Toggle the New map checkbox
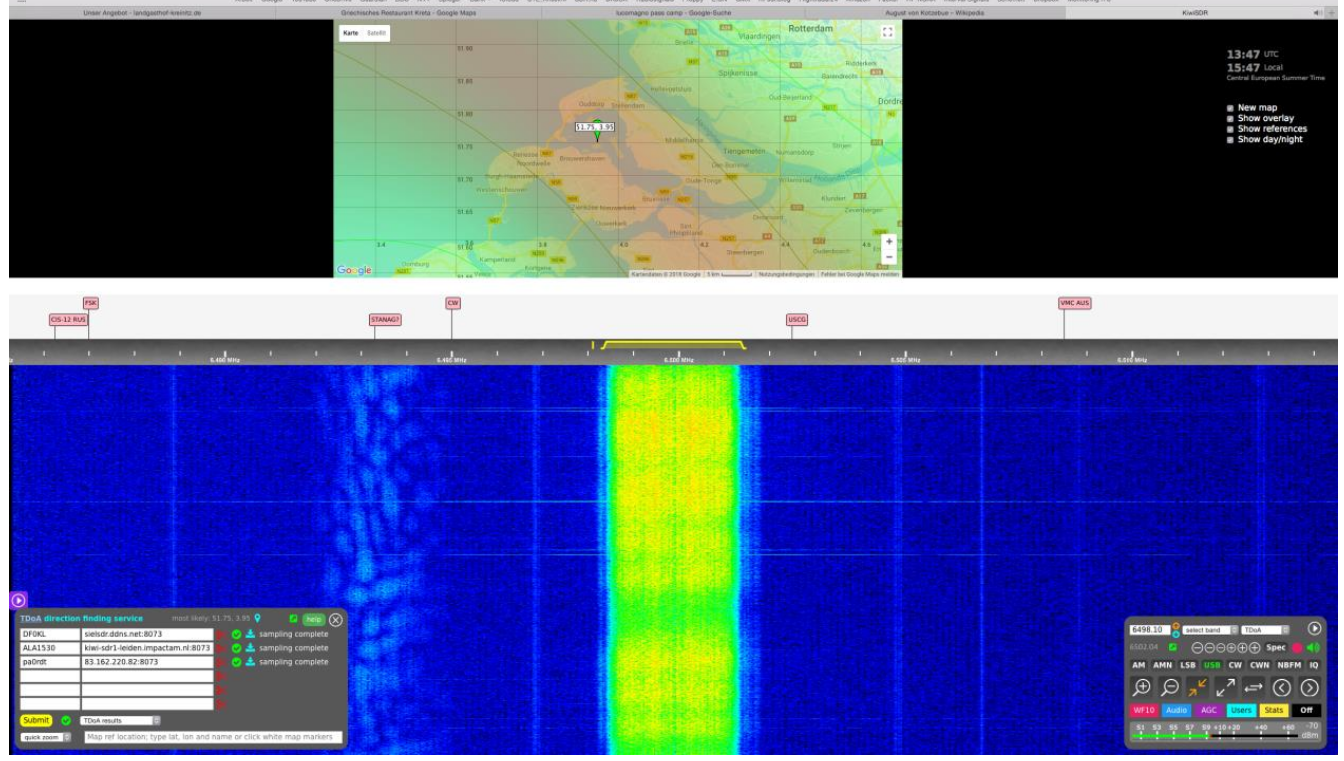The width and height of the screenshot is (1344, 761). 1231,107
